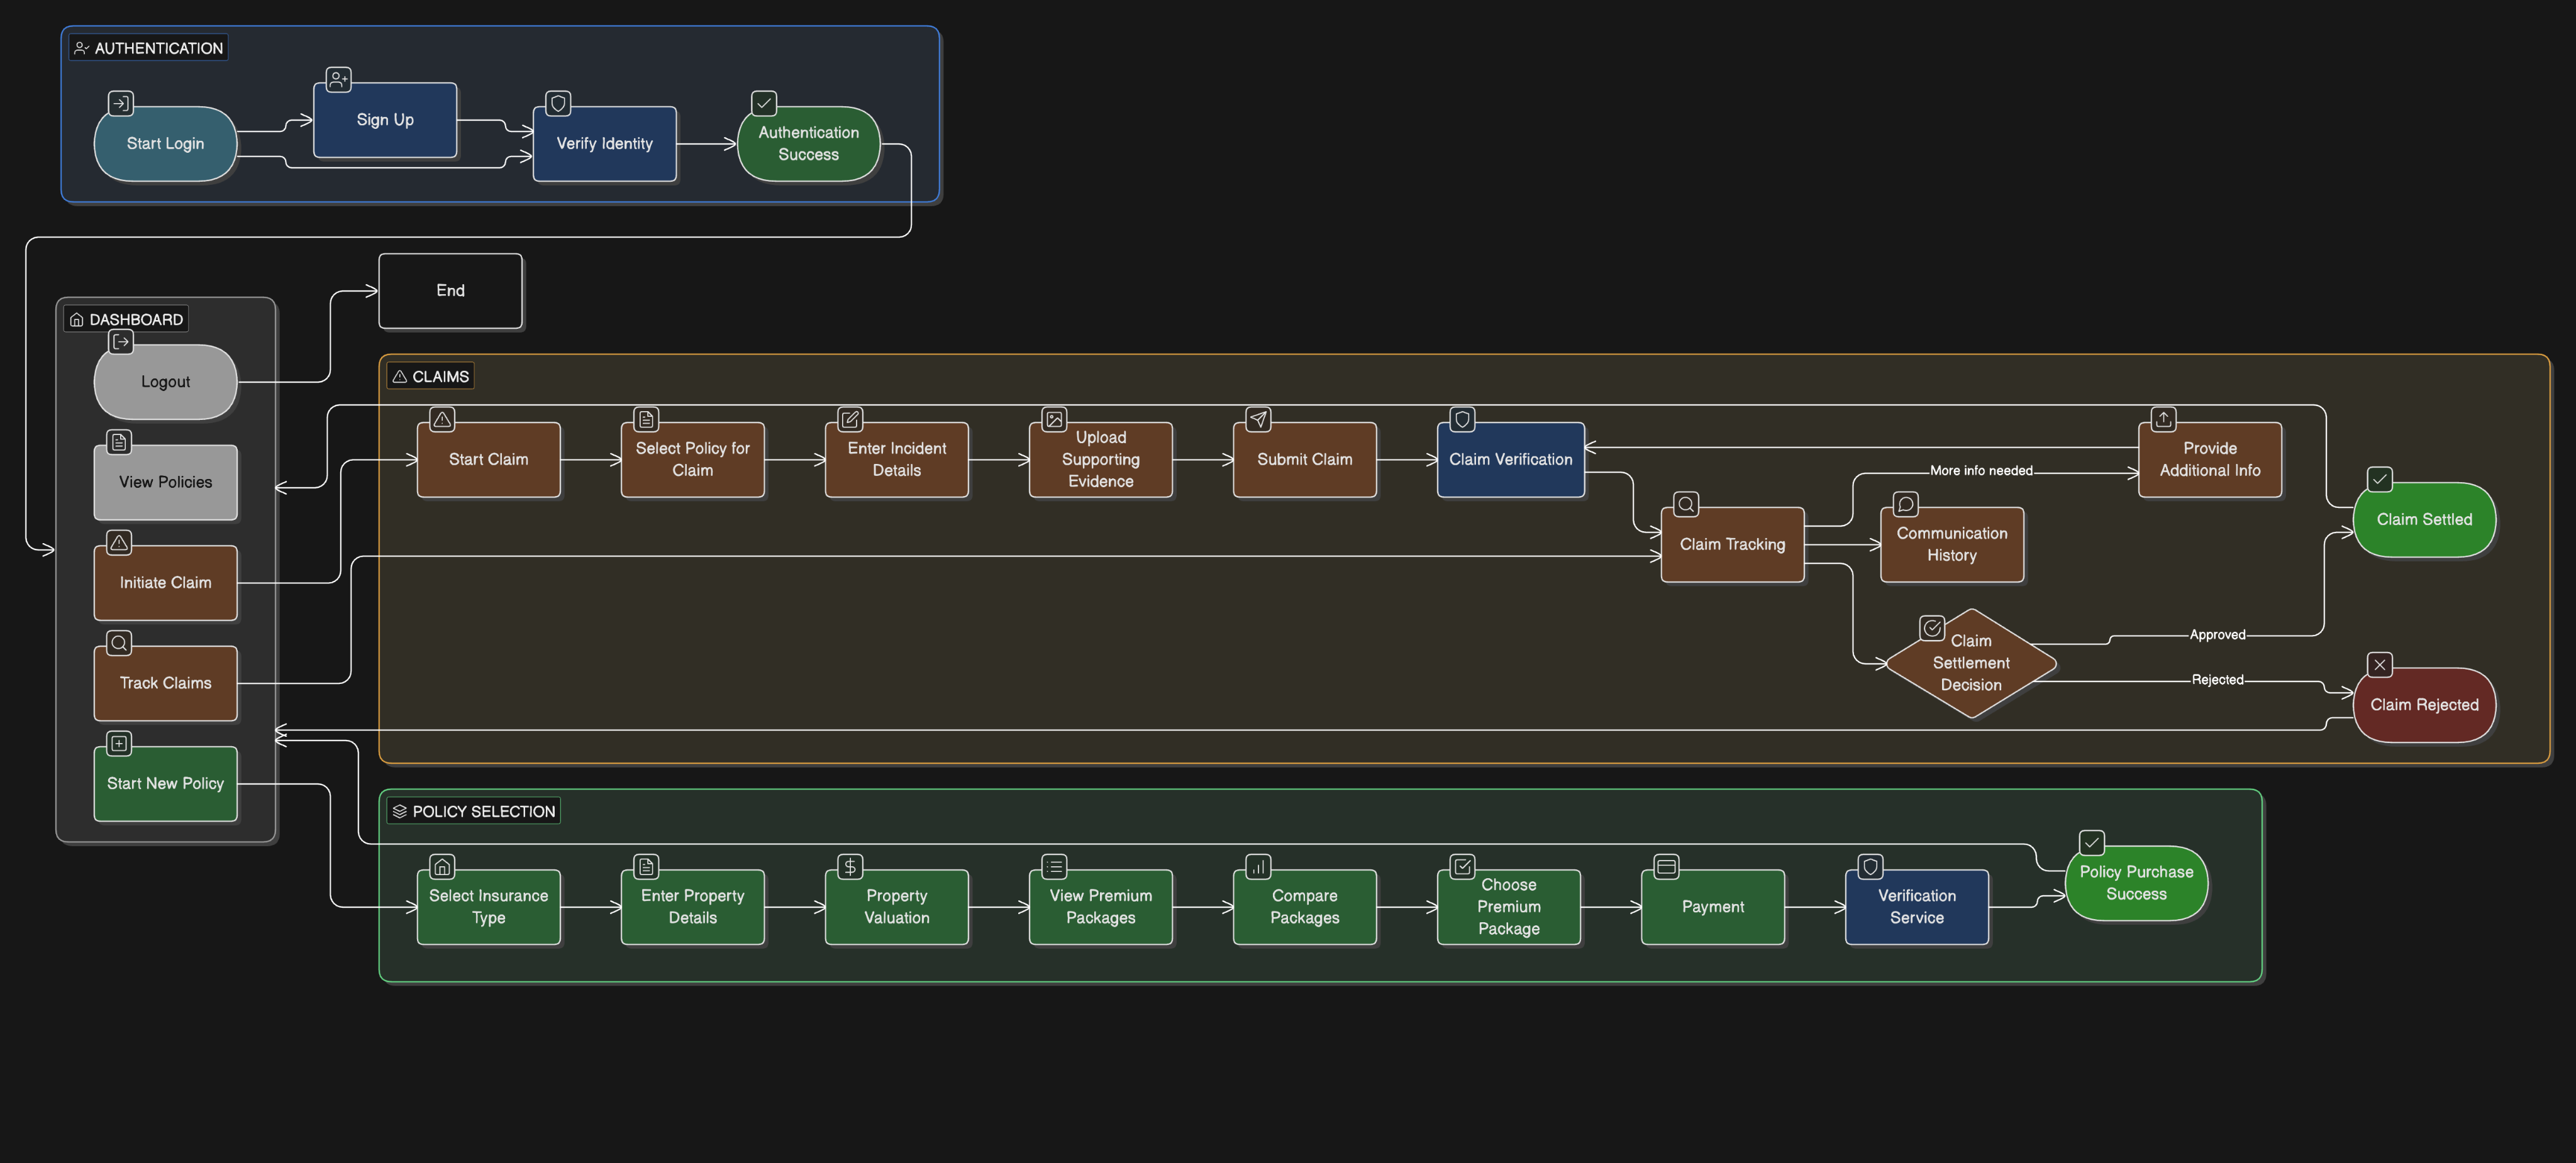This screenshot has width=2576, height=1163.
Task: Click the magnifier icon on Track Claims
Action: [119, 643]
